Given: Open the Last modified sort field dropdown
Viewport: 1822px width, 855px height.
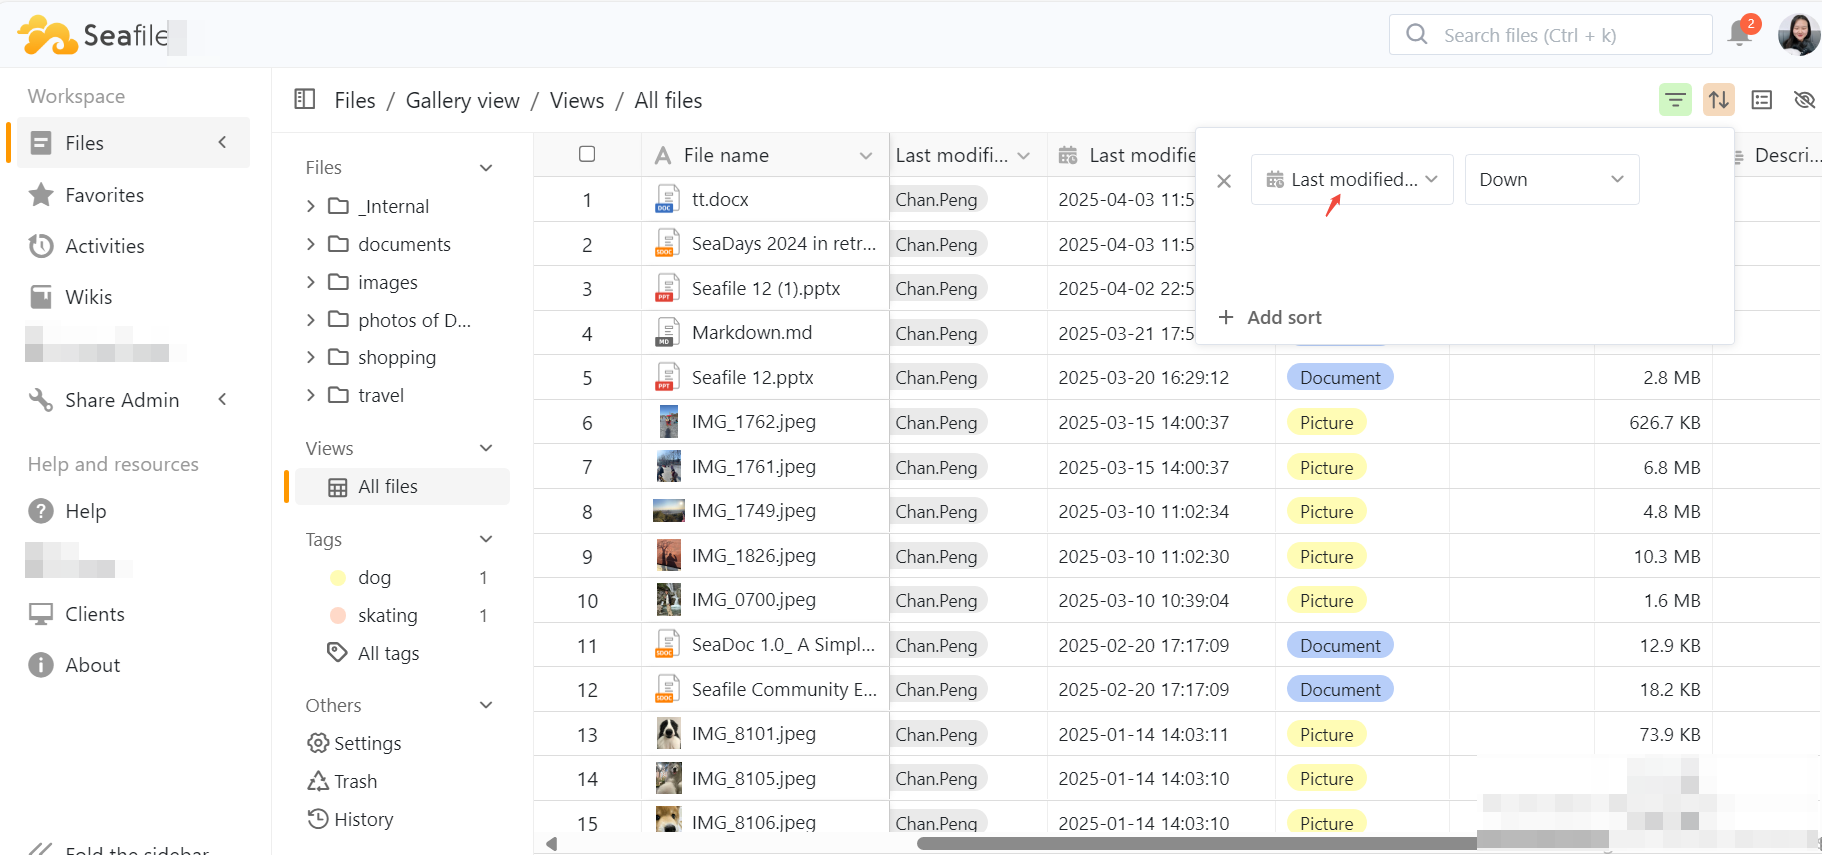Looking at the screenshot, I should point(1351,180).
